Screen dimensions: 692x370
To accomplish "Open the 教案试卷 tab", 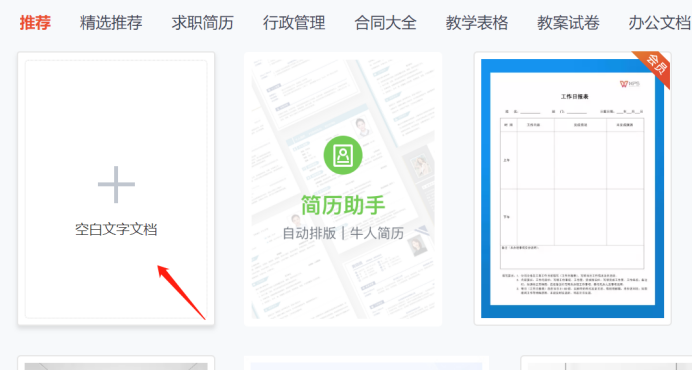I will tap(568, 23).
